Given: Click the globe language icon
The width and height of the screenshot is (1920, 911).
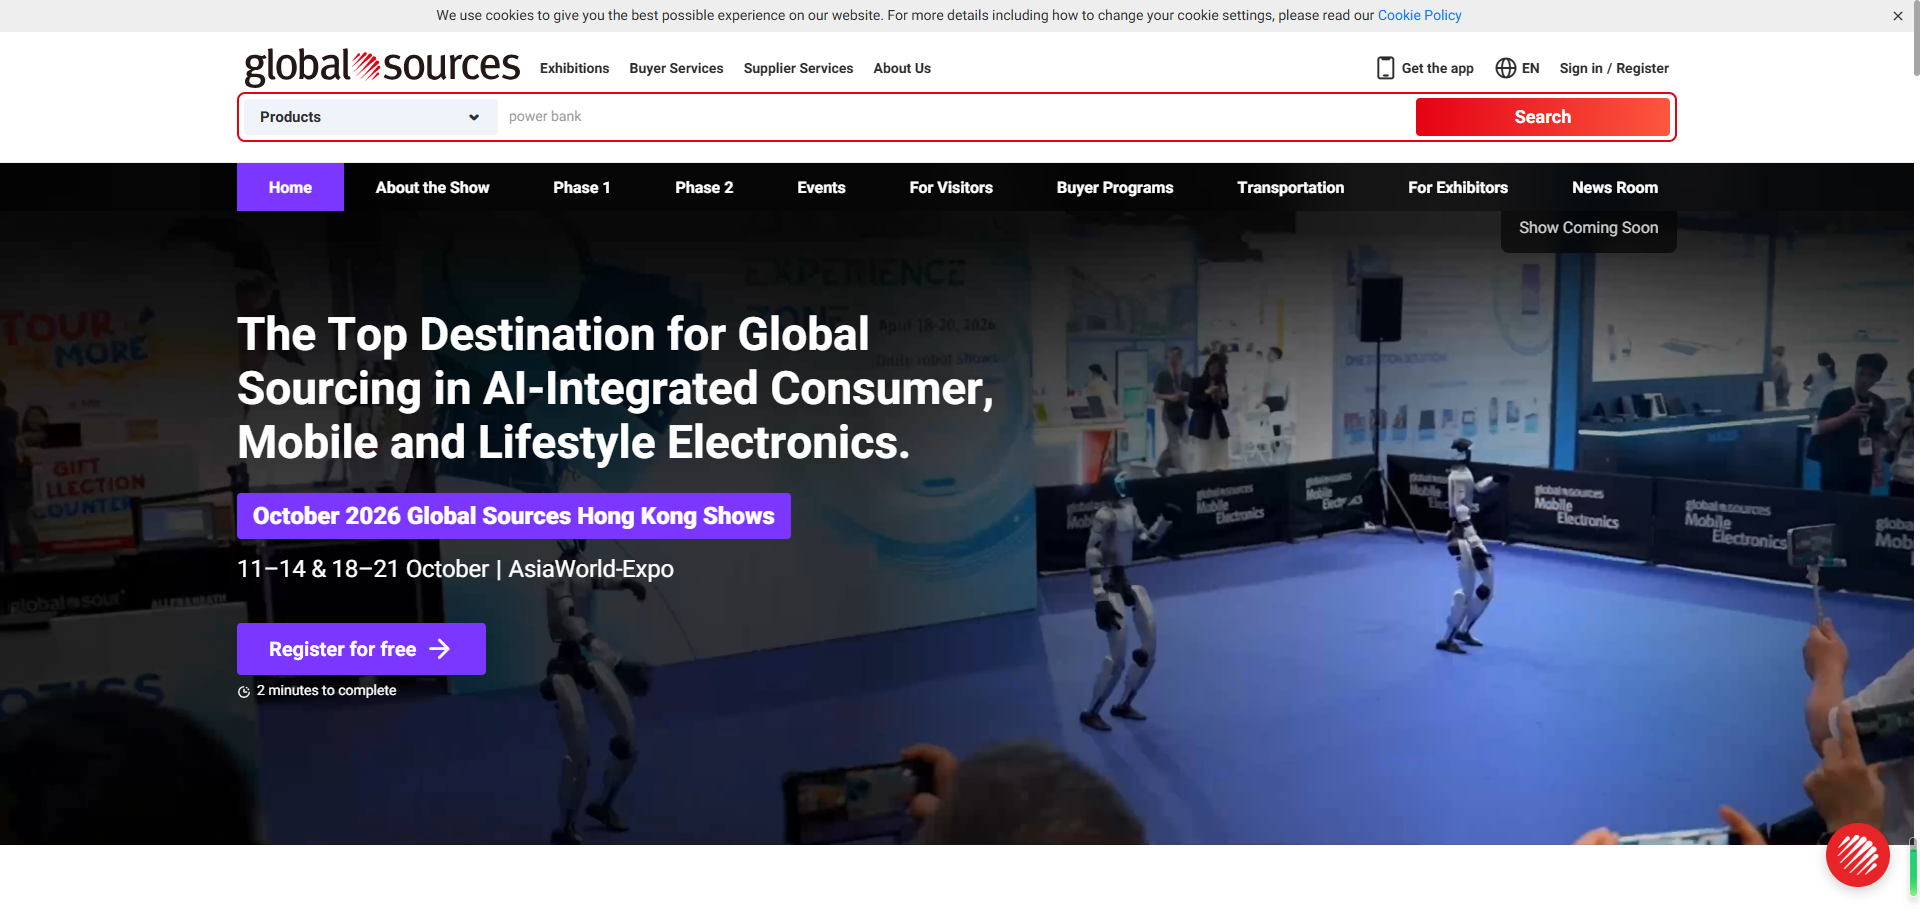Looking at the screenshot, I should pos(1505,68).
